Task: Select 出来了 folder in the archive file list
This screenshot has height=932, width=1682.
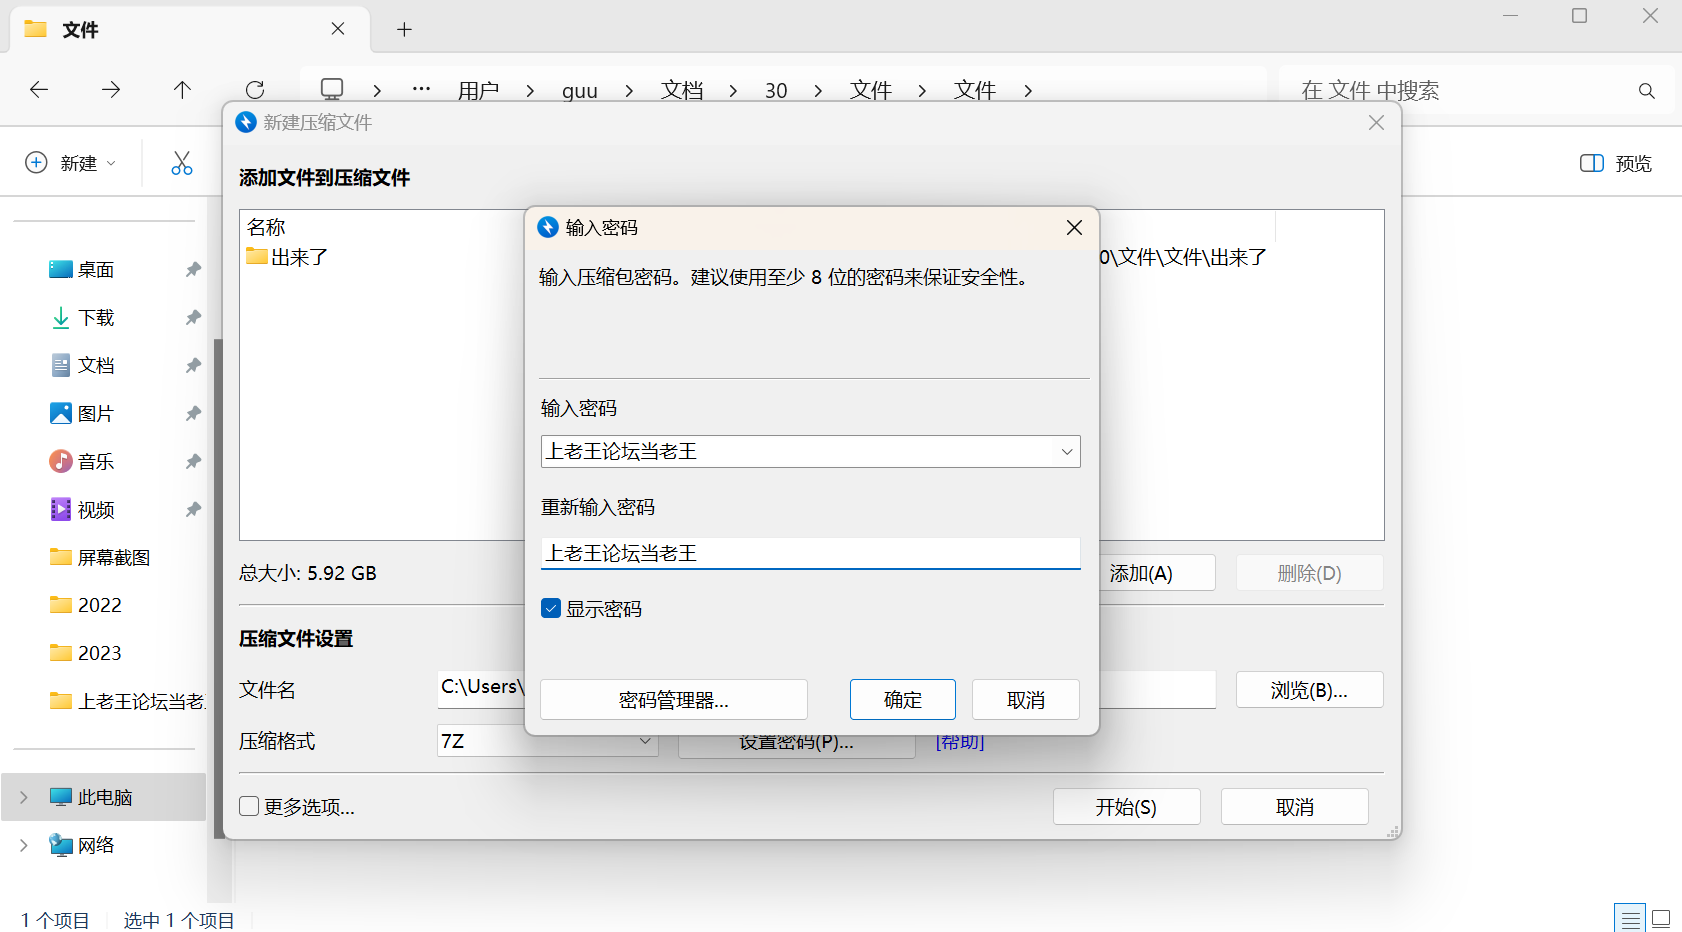Action: coord(288,257)
